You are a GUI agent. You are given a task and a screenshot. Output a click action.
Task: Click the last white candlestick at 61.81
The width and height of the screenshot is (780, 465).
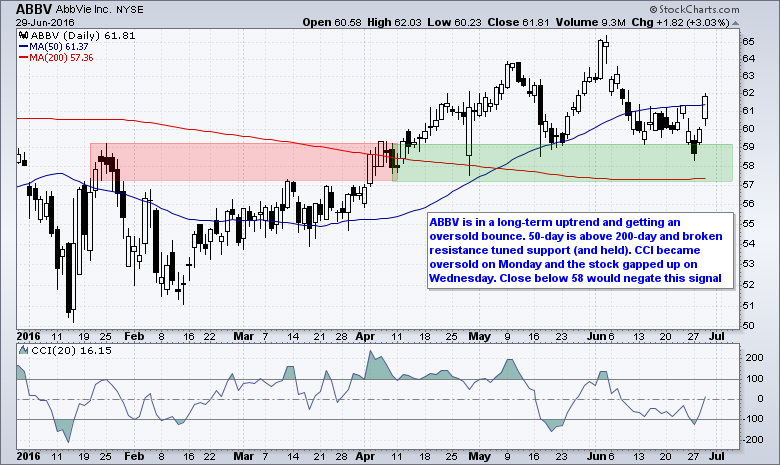coord(705,107)
